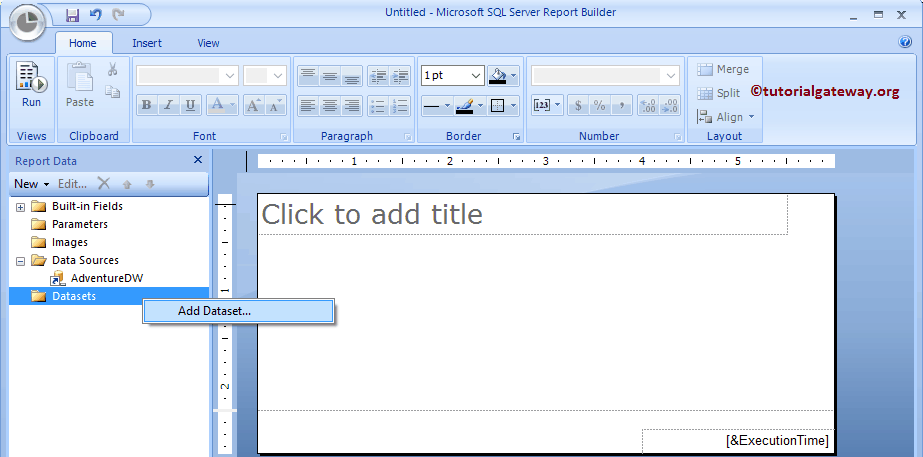Collapse the Data Sources folder
This screenshot has height=457, width=923.
20,261
